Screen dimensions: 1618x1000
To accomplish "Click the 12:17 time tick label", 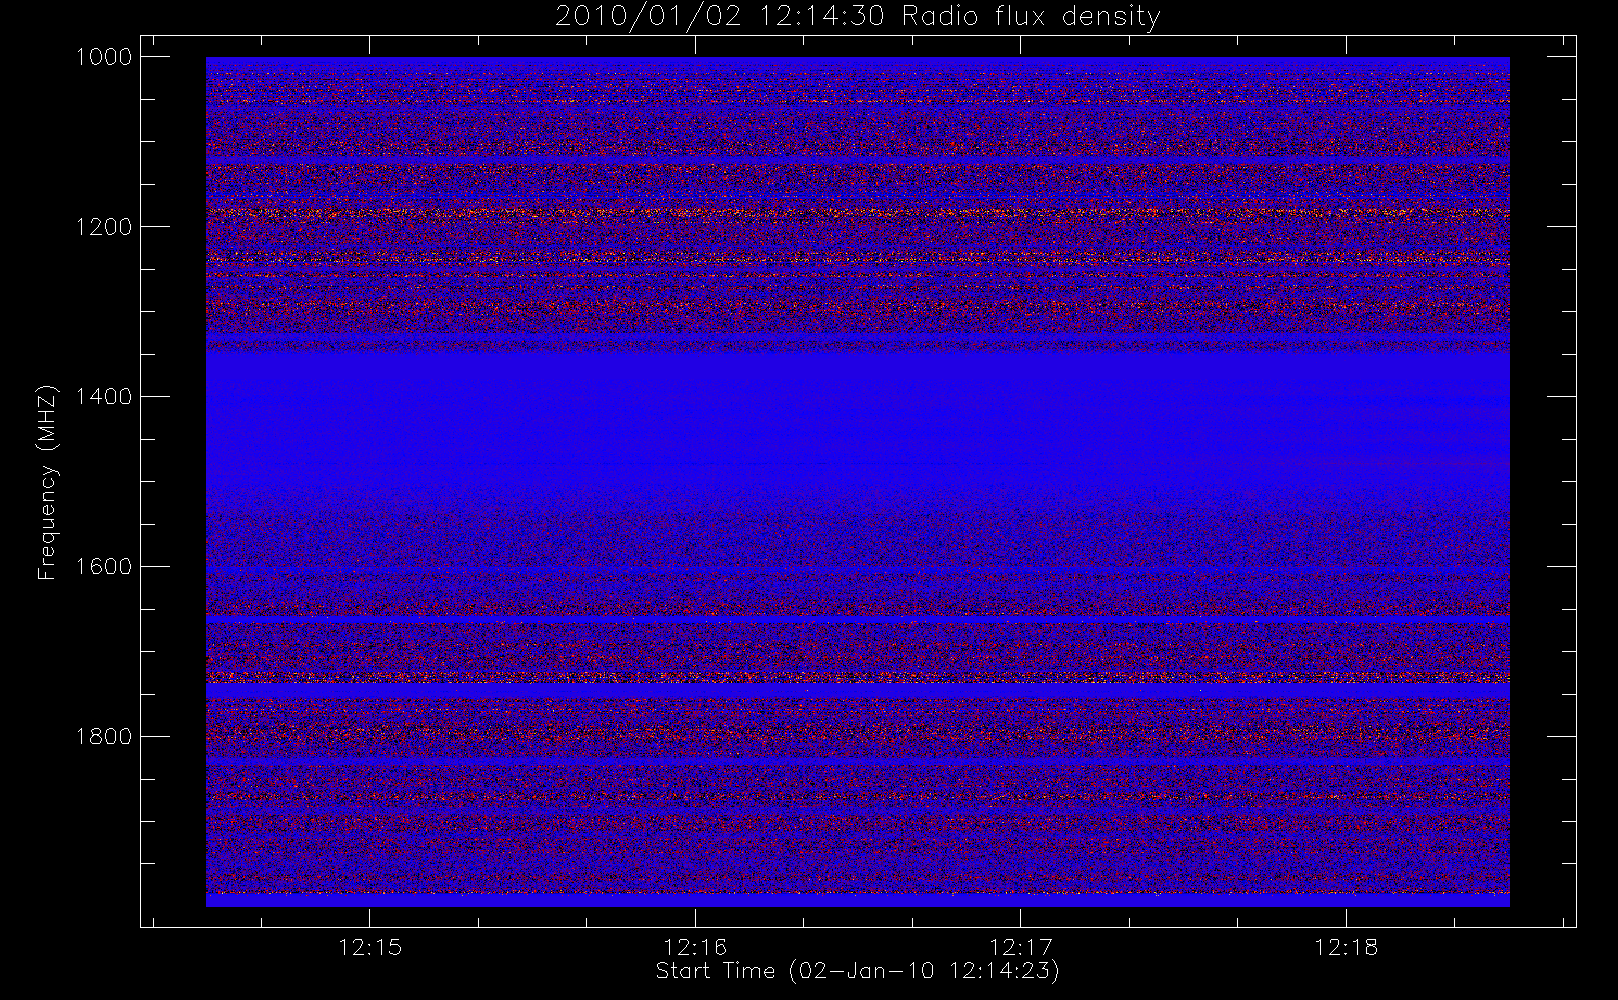I will point(1021,947).
